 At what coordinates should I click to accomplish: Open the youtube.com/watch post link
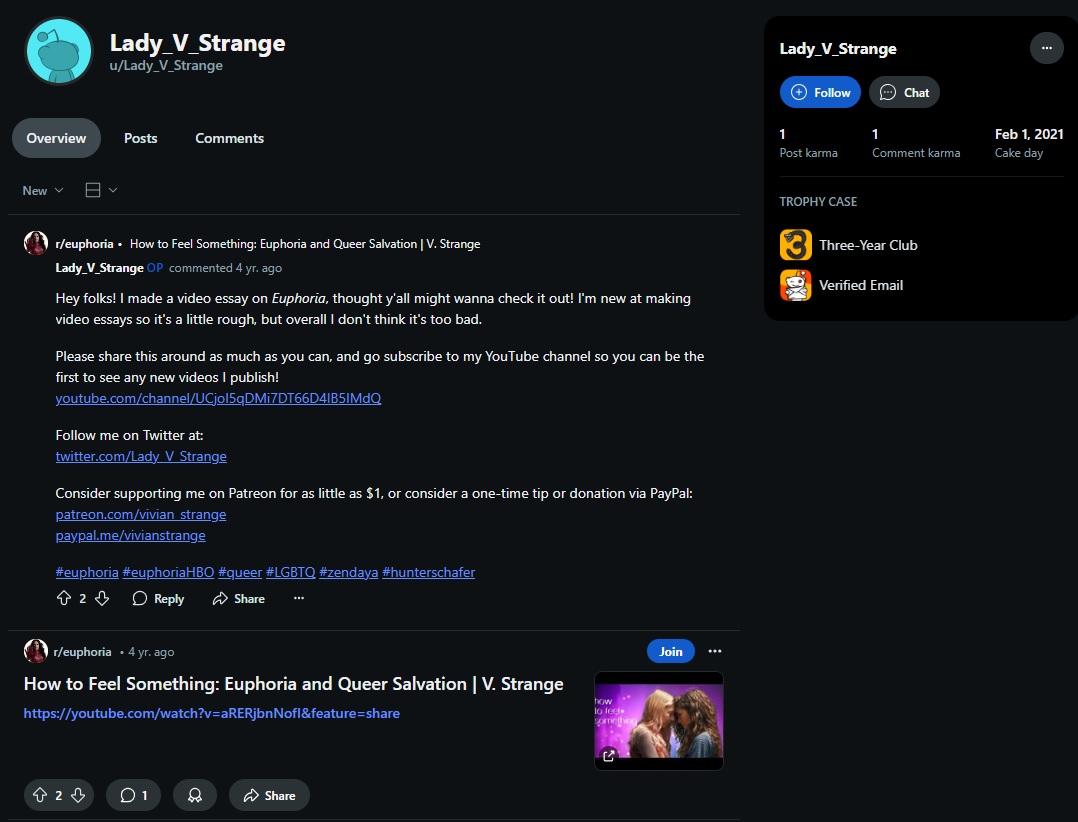(x=212, y=713)
